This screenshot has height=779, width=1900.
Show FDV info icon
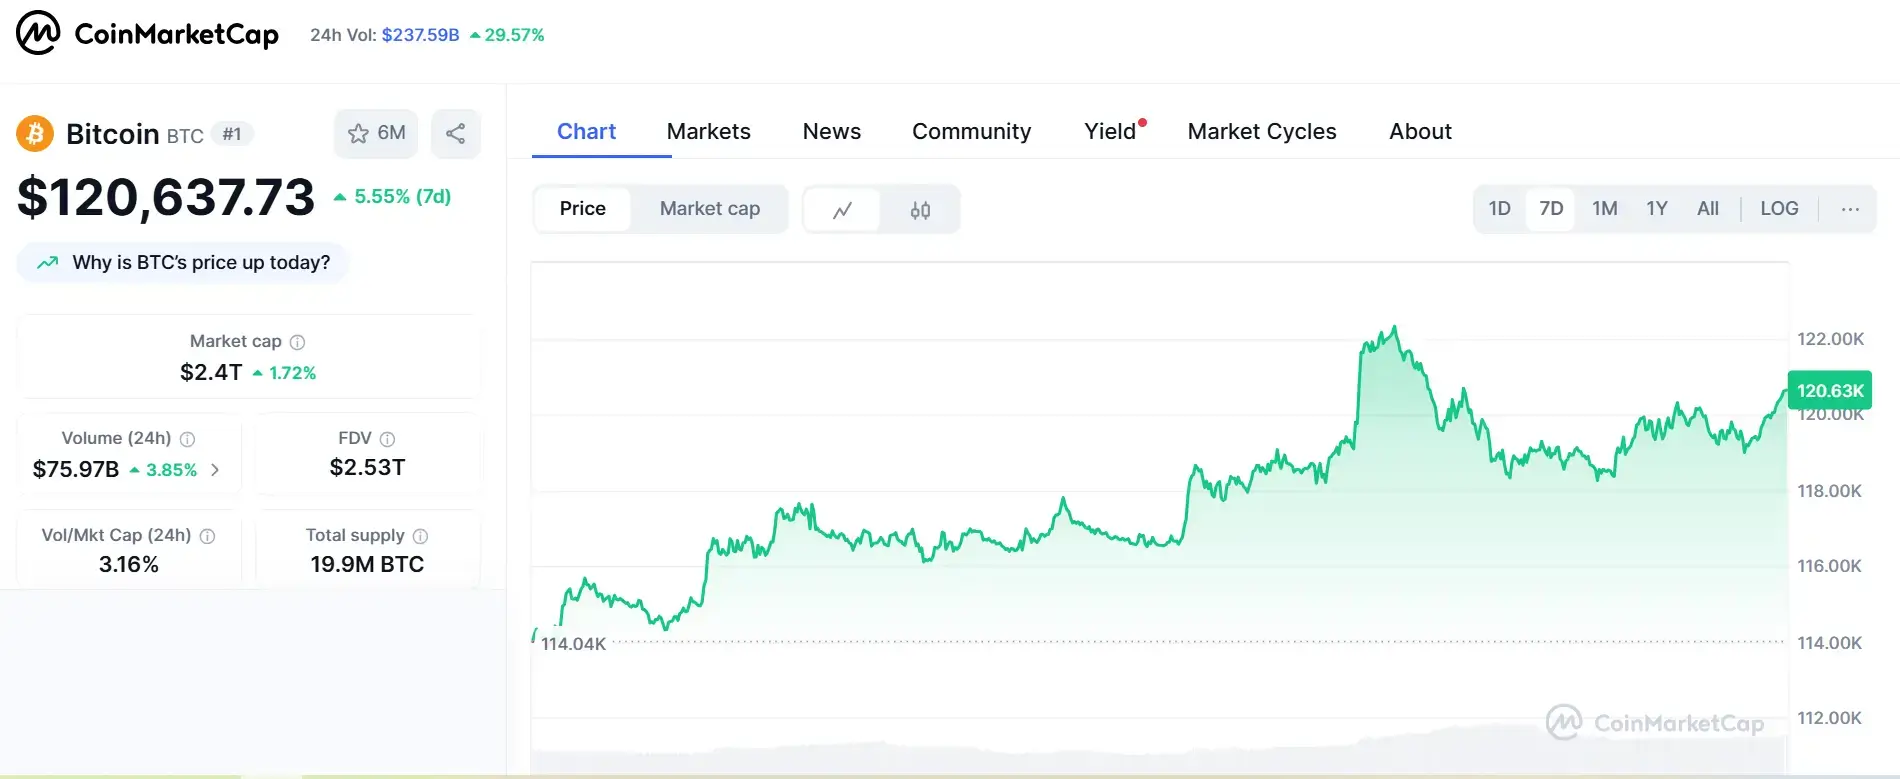click(x=388, y=439)
